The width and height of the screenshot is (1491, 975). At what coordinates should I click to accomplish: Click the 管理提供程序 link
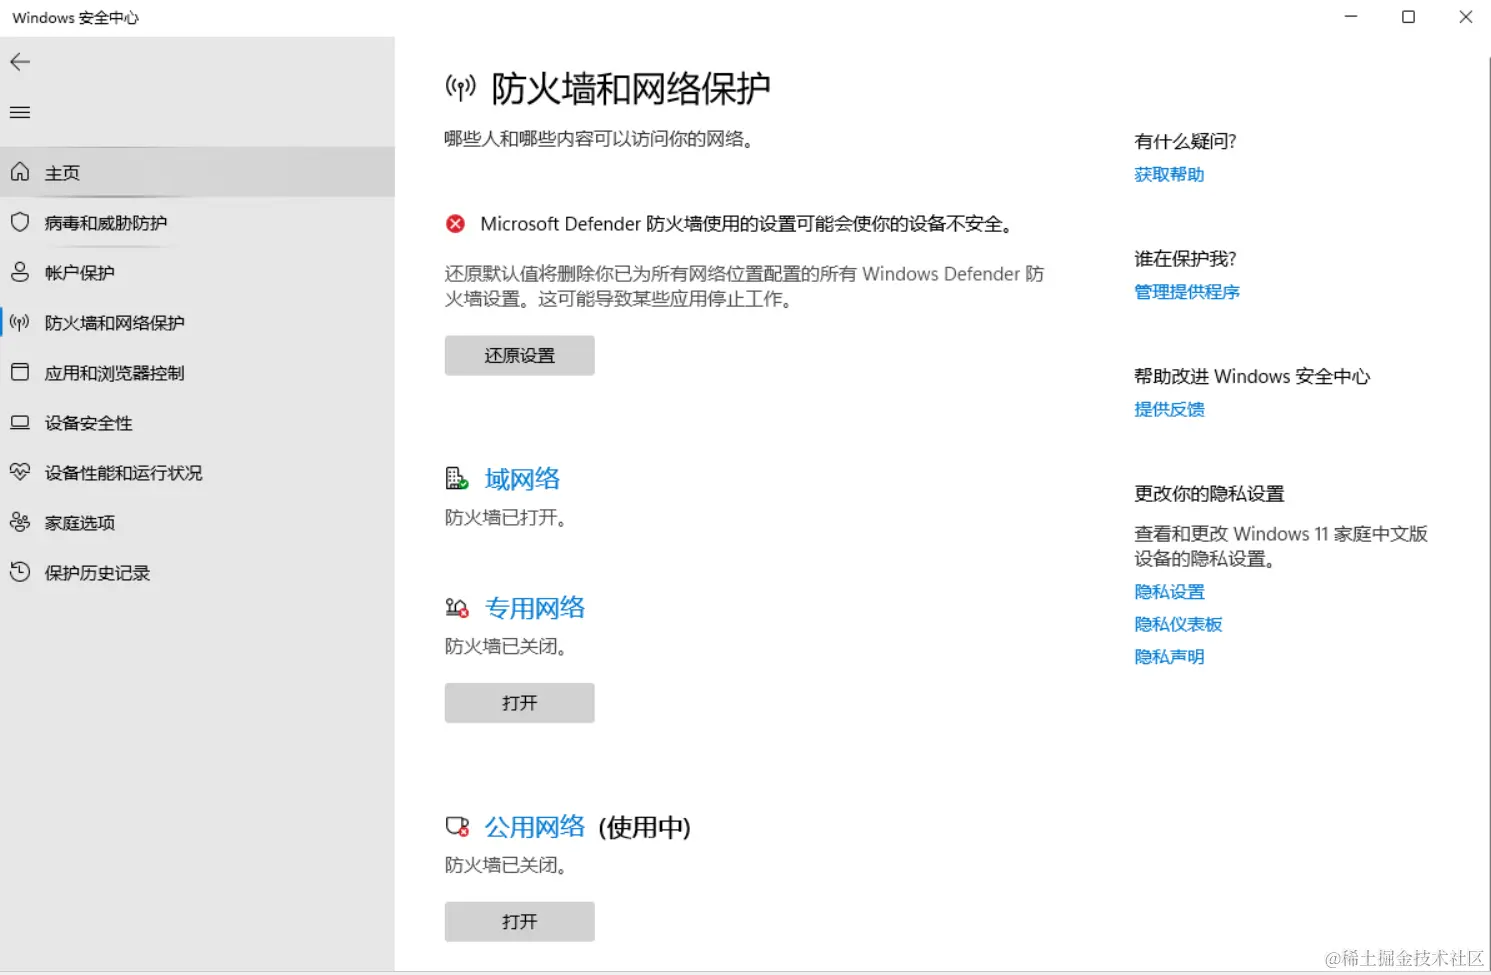pyautogui.click(x=1187, y=292)
